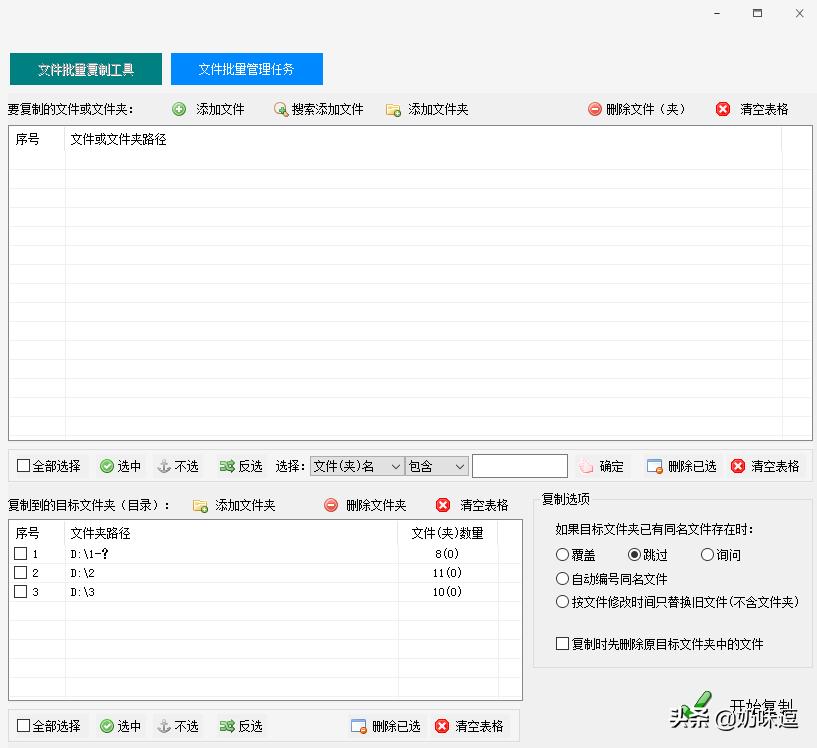This screenshot has width=817, height=748.
Task: 打开文件(夹)名筛选下拉框
Action: [x=355, y=465]
